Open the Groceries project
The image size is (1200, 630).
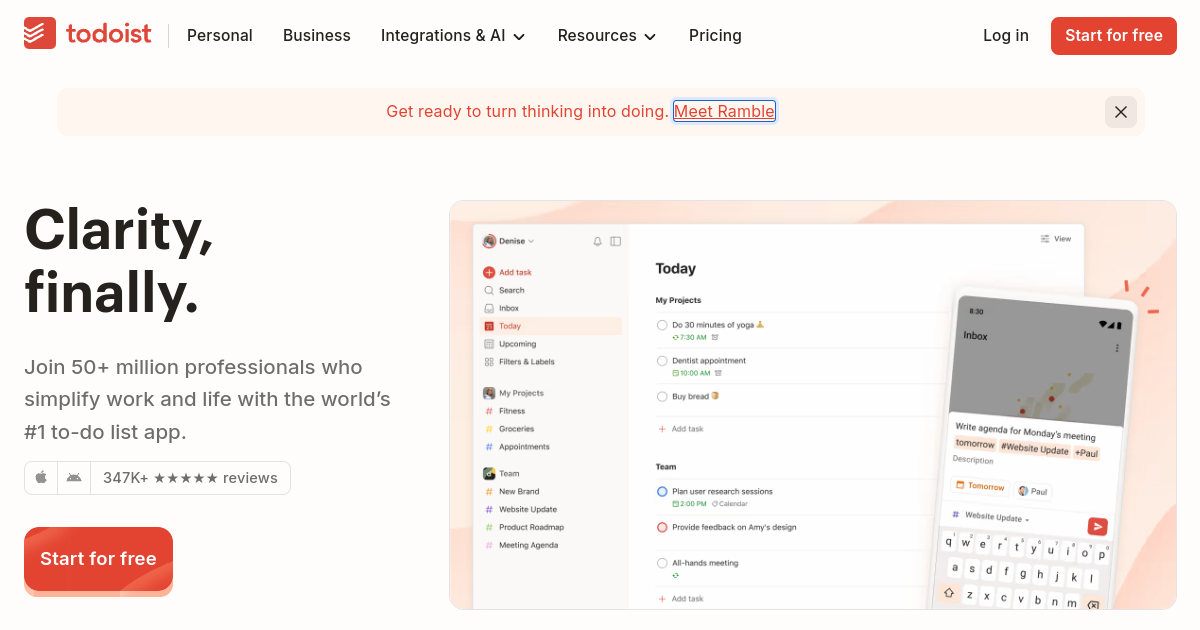click(x=510, y=429)
